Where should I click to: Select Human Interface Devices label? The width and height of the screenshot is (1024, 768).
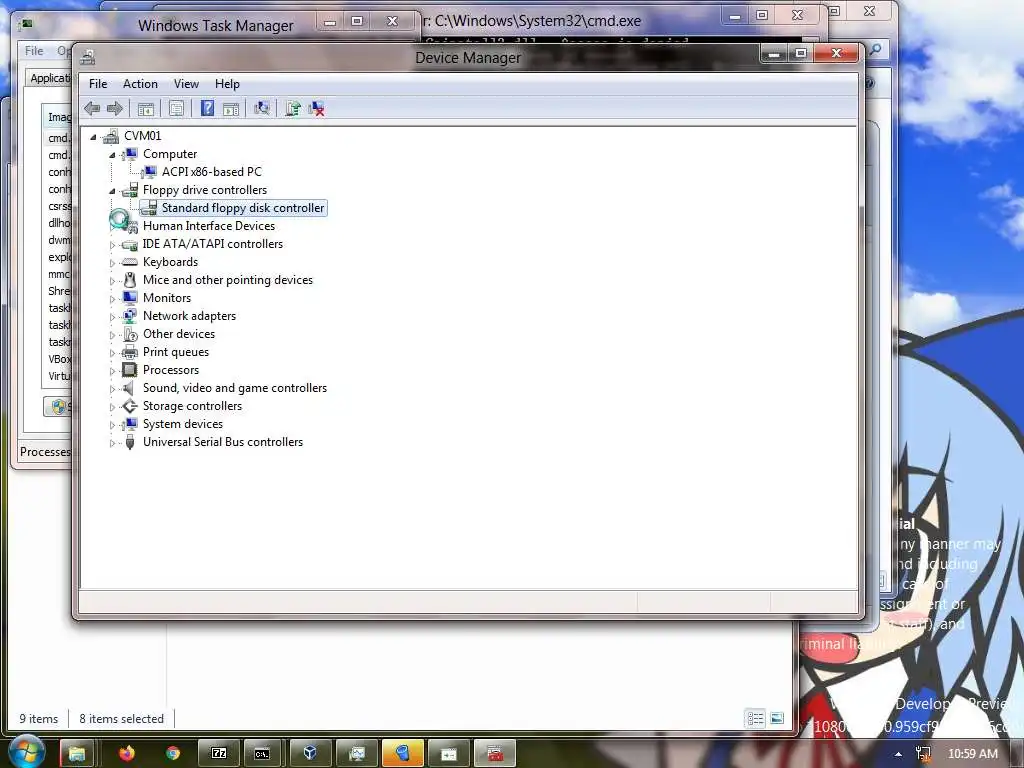point(209,226)
